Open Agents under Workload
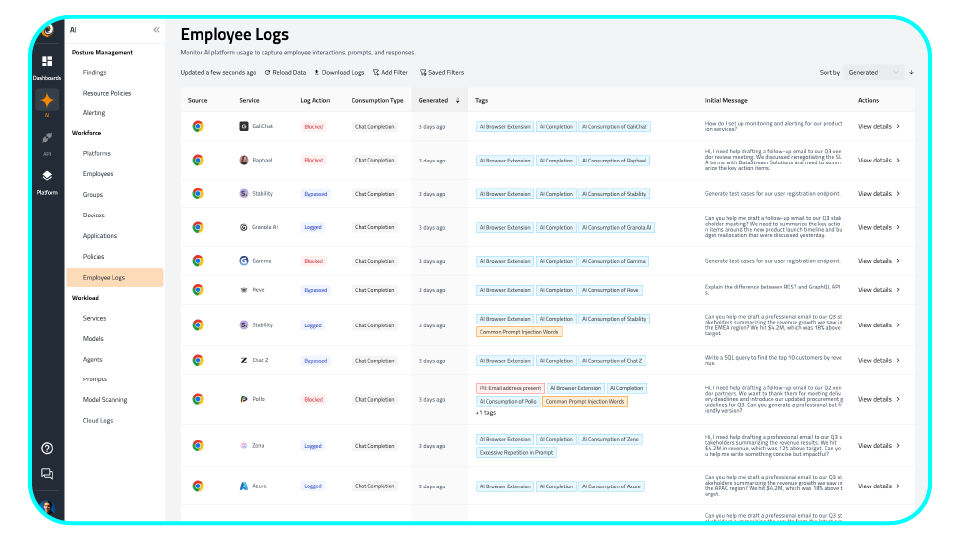 [92, 359]
